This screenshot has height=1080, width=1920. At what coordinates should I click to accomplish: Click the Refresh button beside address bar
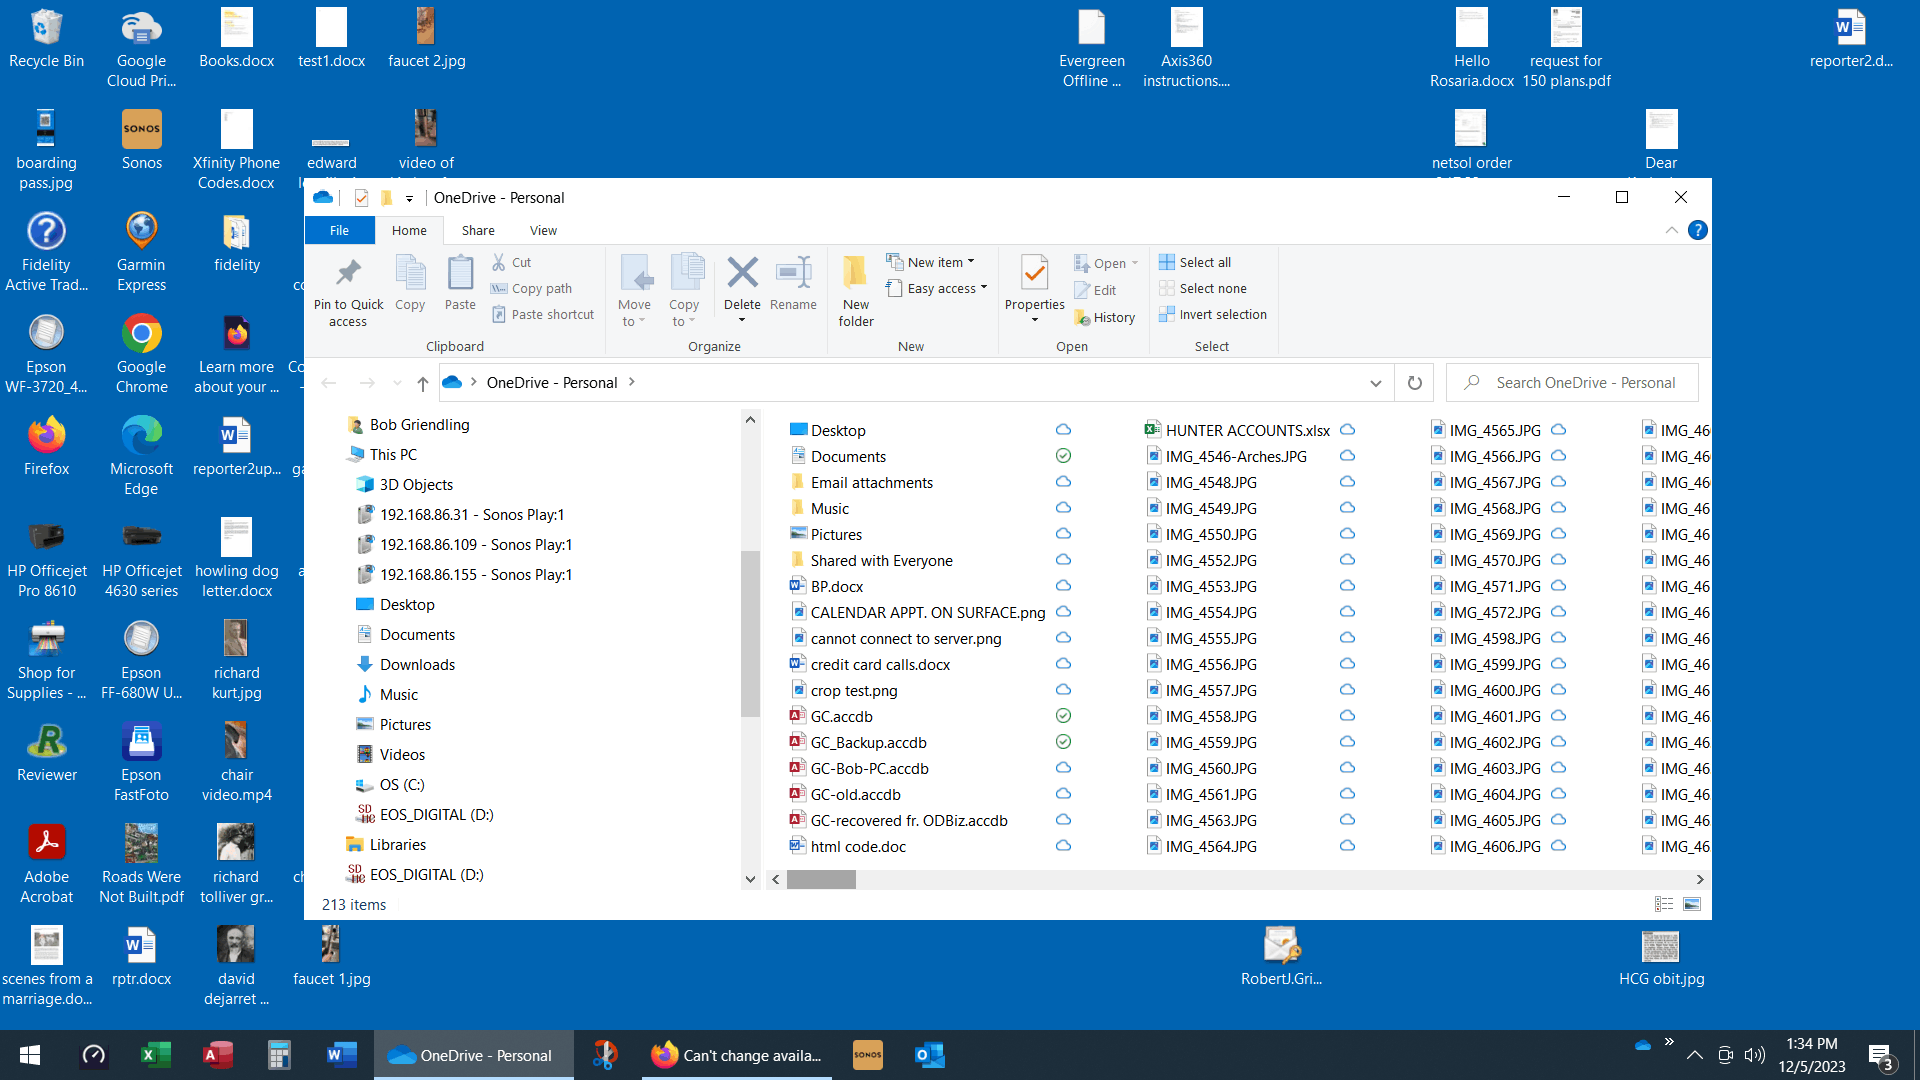coord(1414,383)
